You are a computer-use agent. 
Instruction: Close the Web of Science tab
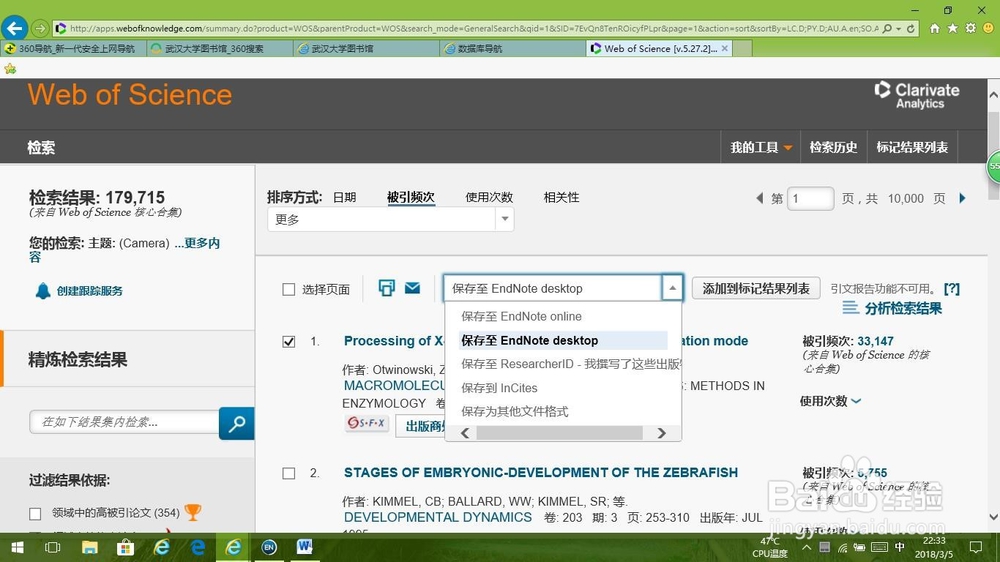tap(724, 48)
